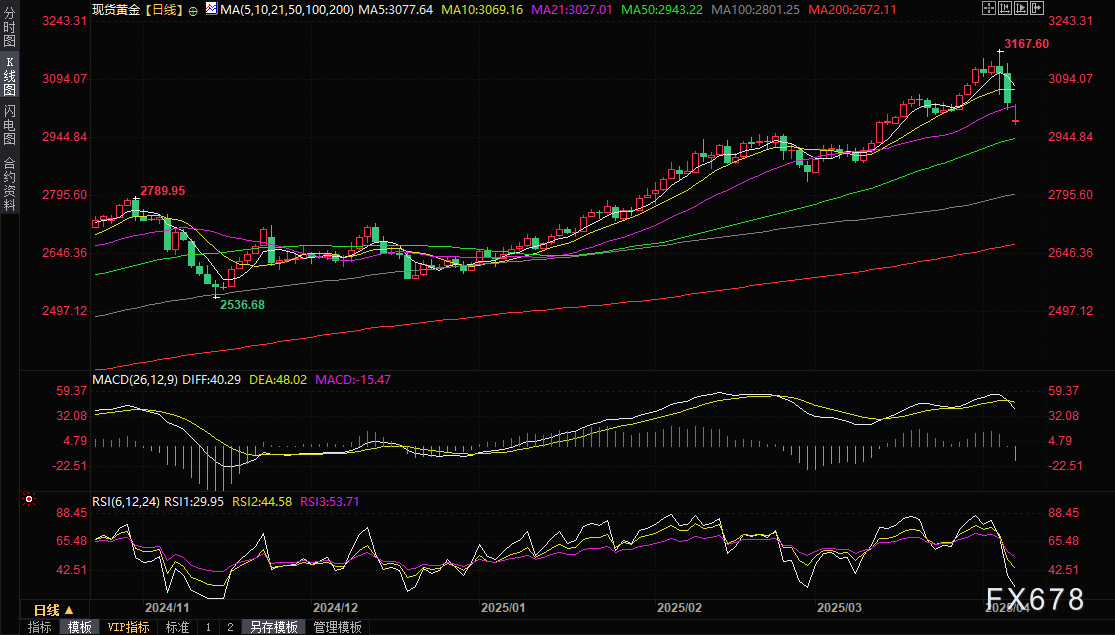Open the 合约资料 contract info tab
The image size is (1115, 635).
pos(9,183)
